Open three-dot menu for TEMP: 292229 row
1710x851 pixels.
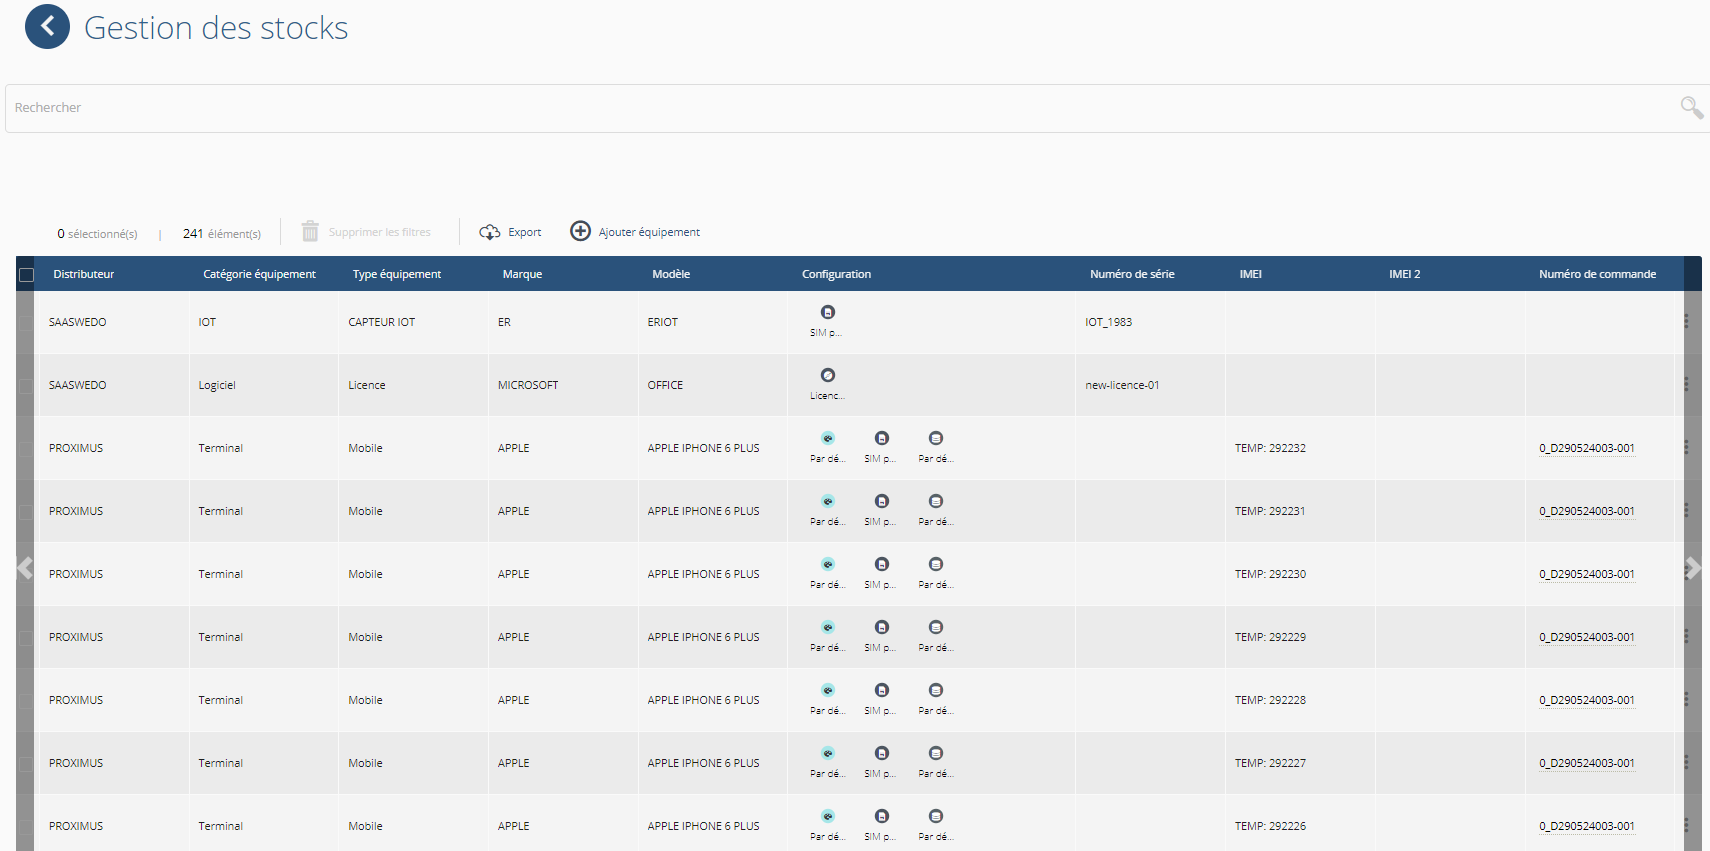tap(1686, 636)
